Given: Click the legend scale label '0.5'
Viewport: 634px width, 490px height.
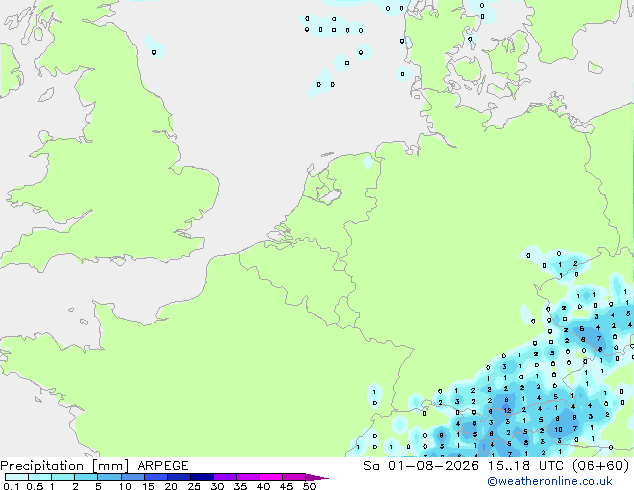Looking at the screenshot, I should click(x=34, y=486).
